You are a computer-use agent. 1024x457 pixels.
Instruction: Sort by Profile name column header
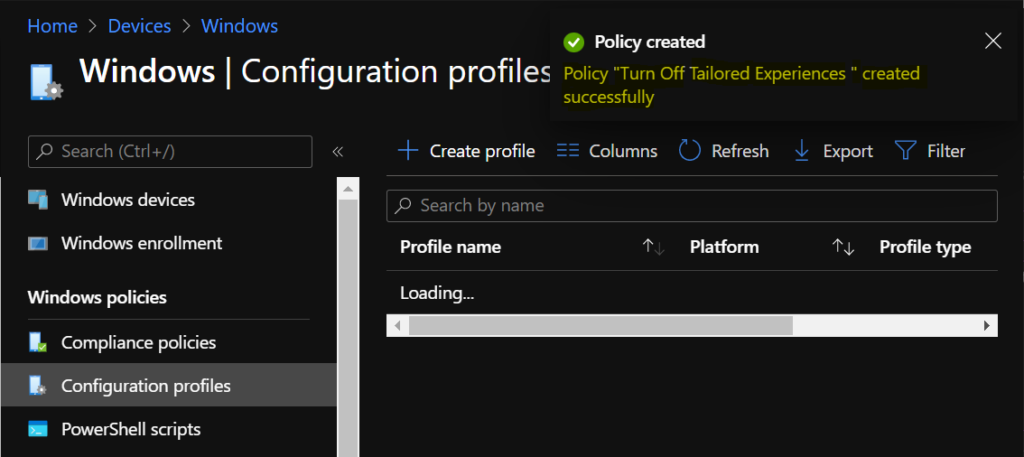pos(451,247)
